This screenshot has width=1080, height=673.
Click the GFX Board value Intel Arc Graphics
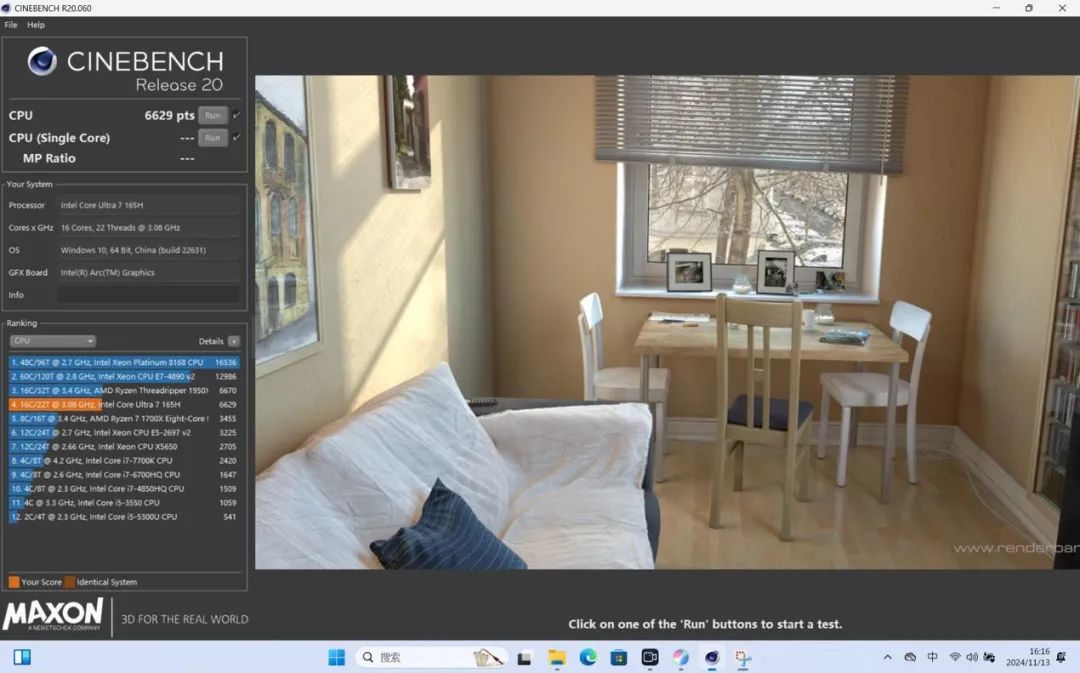[148, 273]
